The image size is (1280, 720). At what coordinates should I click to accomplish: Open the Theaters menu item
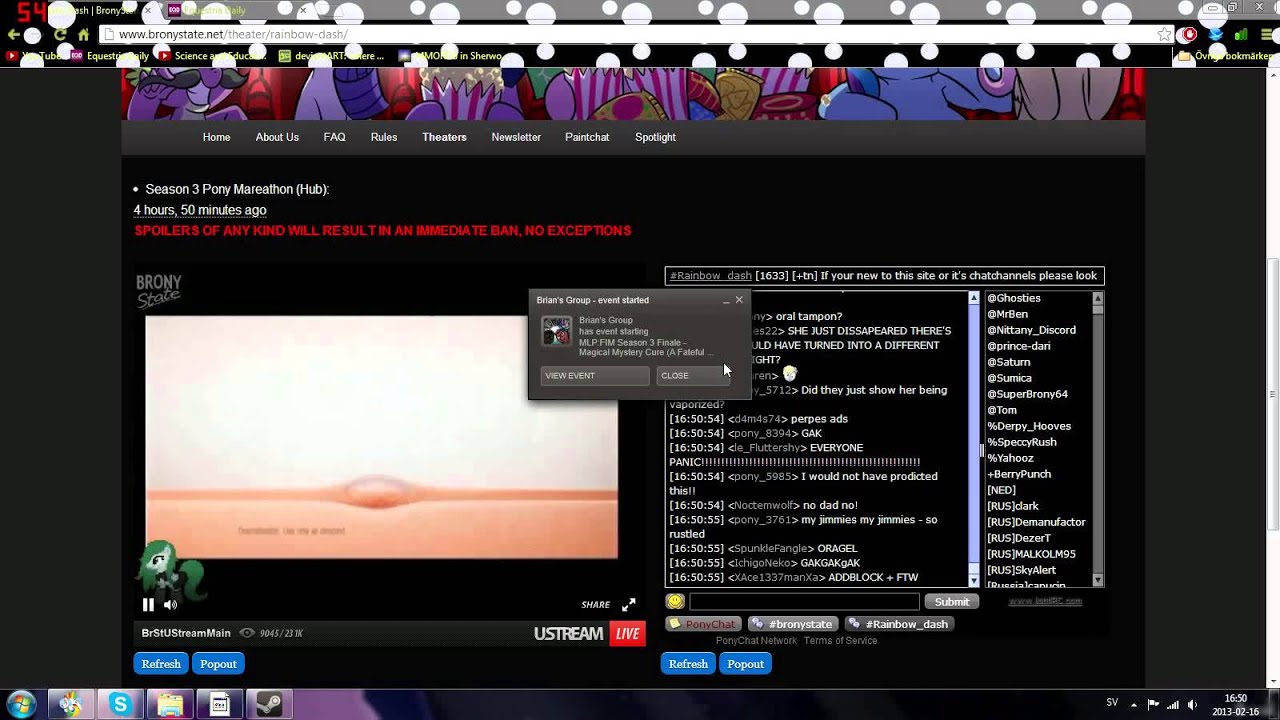(x=444, y=137)
